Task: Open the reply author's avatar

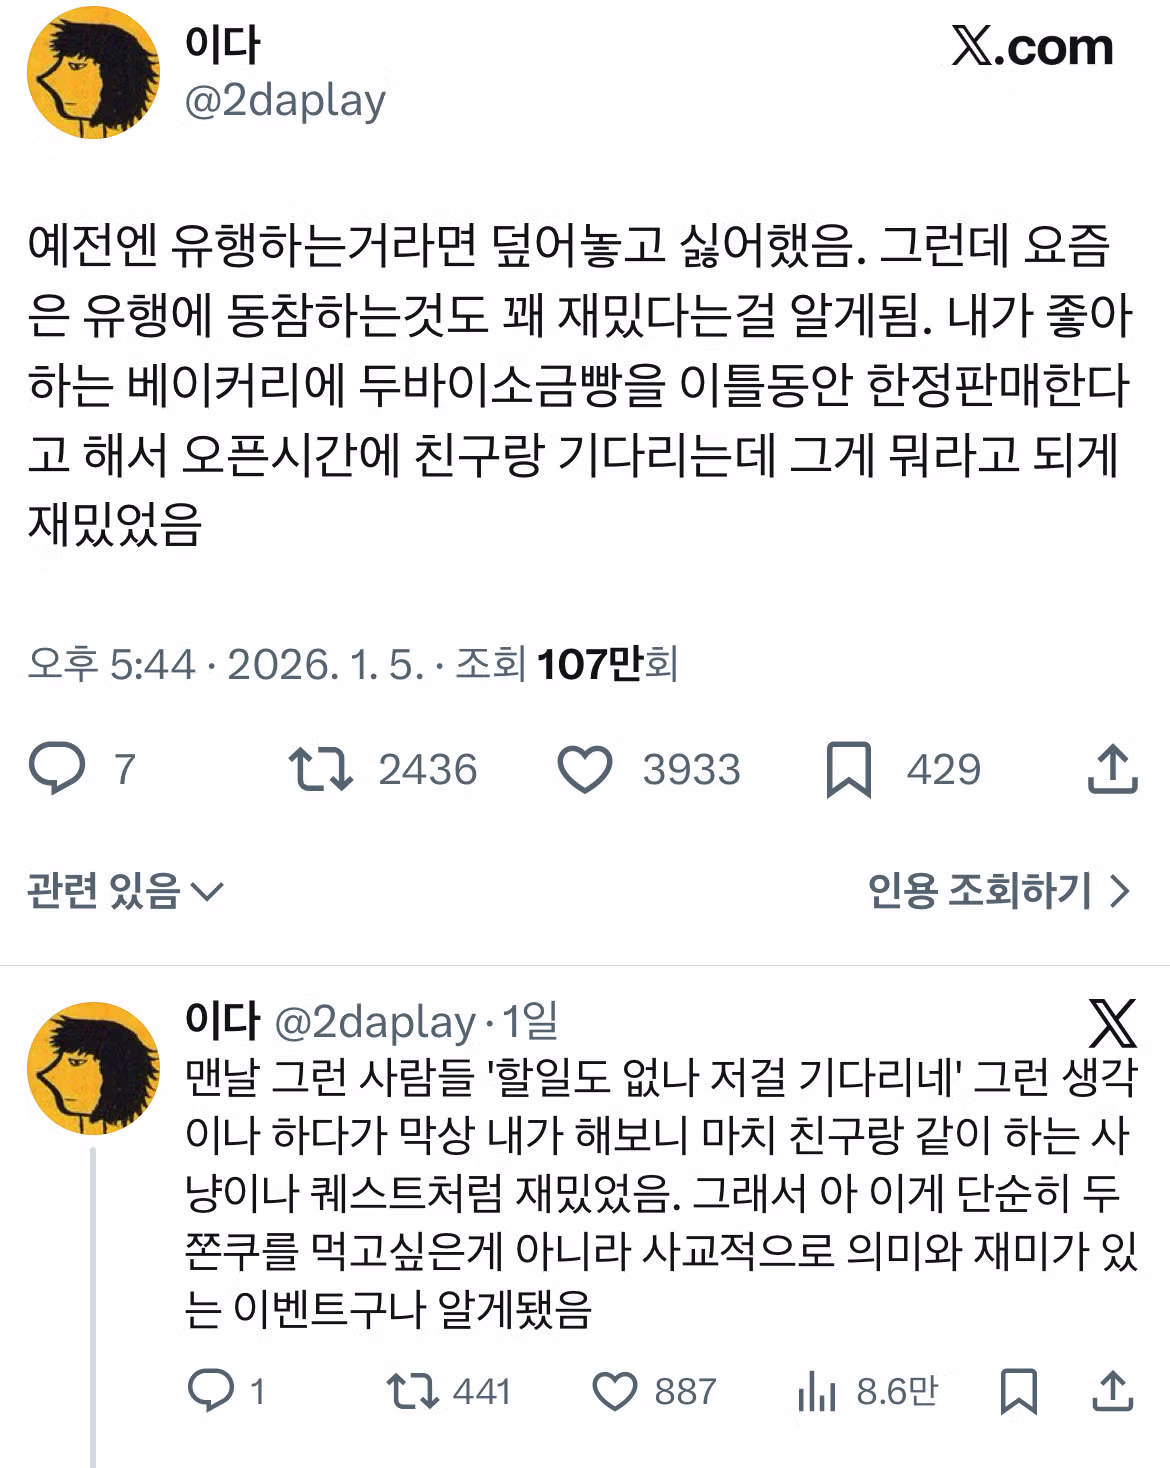Action: [93, 1068]
